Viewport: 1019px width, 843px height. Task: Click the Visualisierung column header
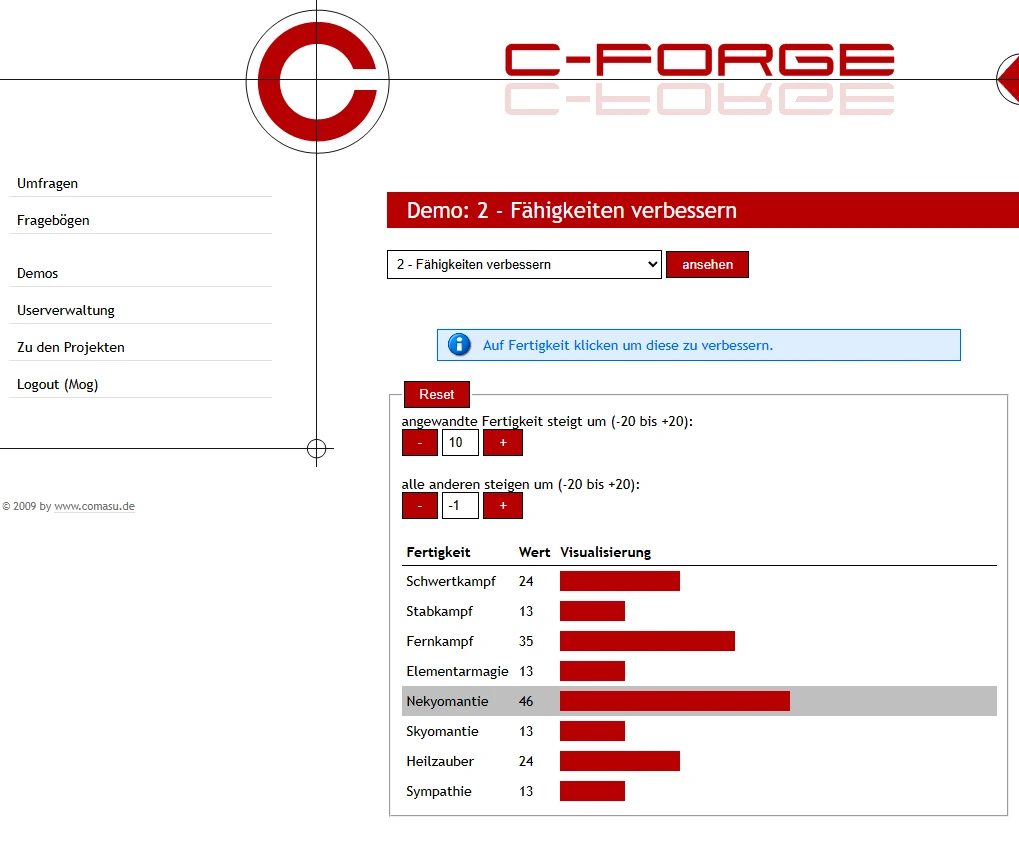606,552
